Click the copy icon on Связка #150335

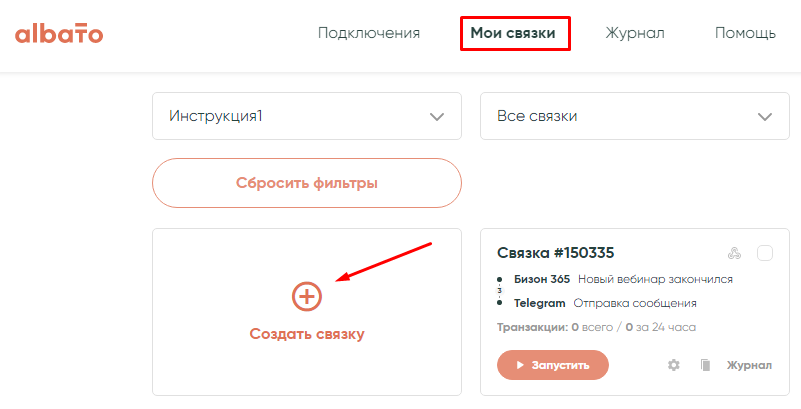705,366
